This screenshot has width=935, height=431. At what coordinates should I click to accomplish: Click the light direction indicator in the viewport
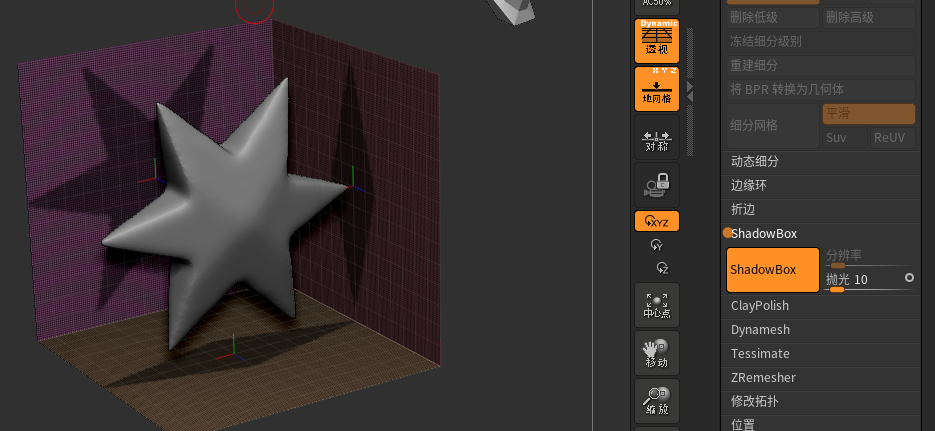pyautogui.click(x=511, y=11)
